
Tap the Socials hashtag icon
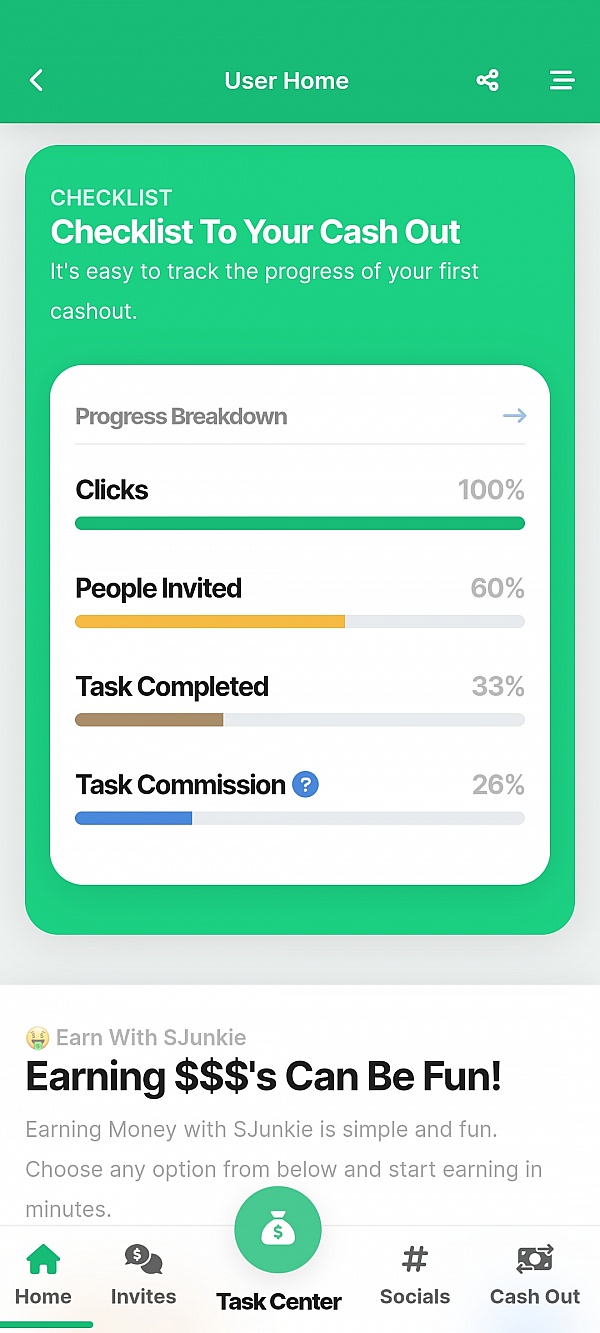pyautogui.click(x=415, y=1259)
